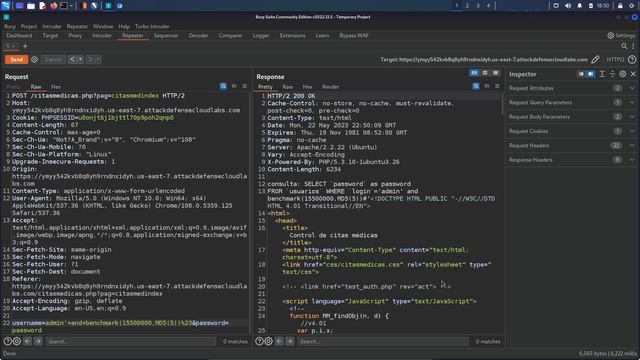This screenshot has width=640, height=360.
Task: Click the HTTP/2 protocol label
Action: click(615, 60)
